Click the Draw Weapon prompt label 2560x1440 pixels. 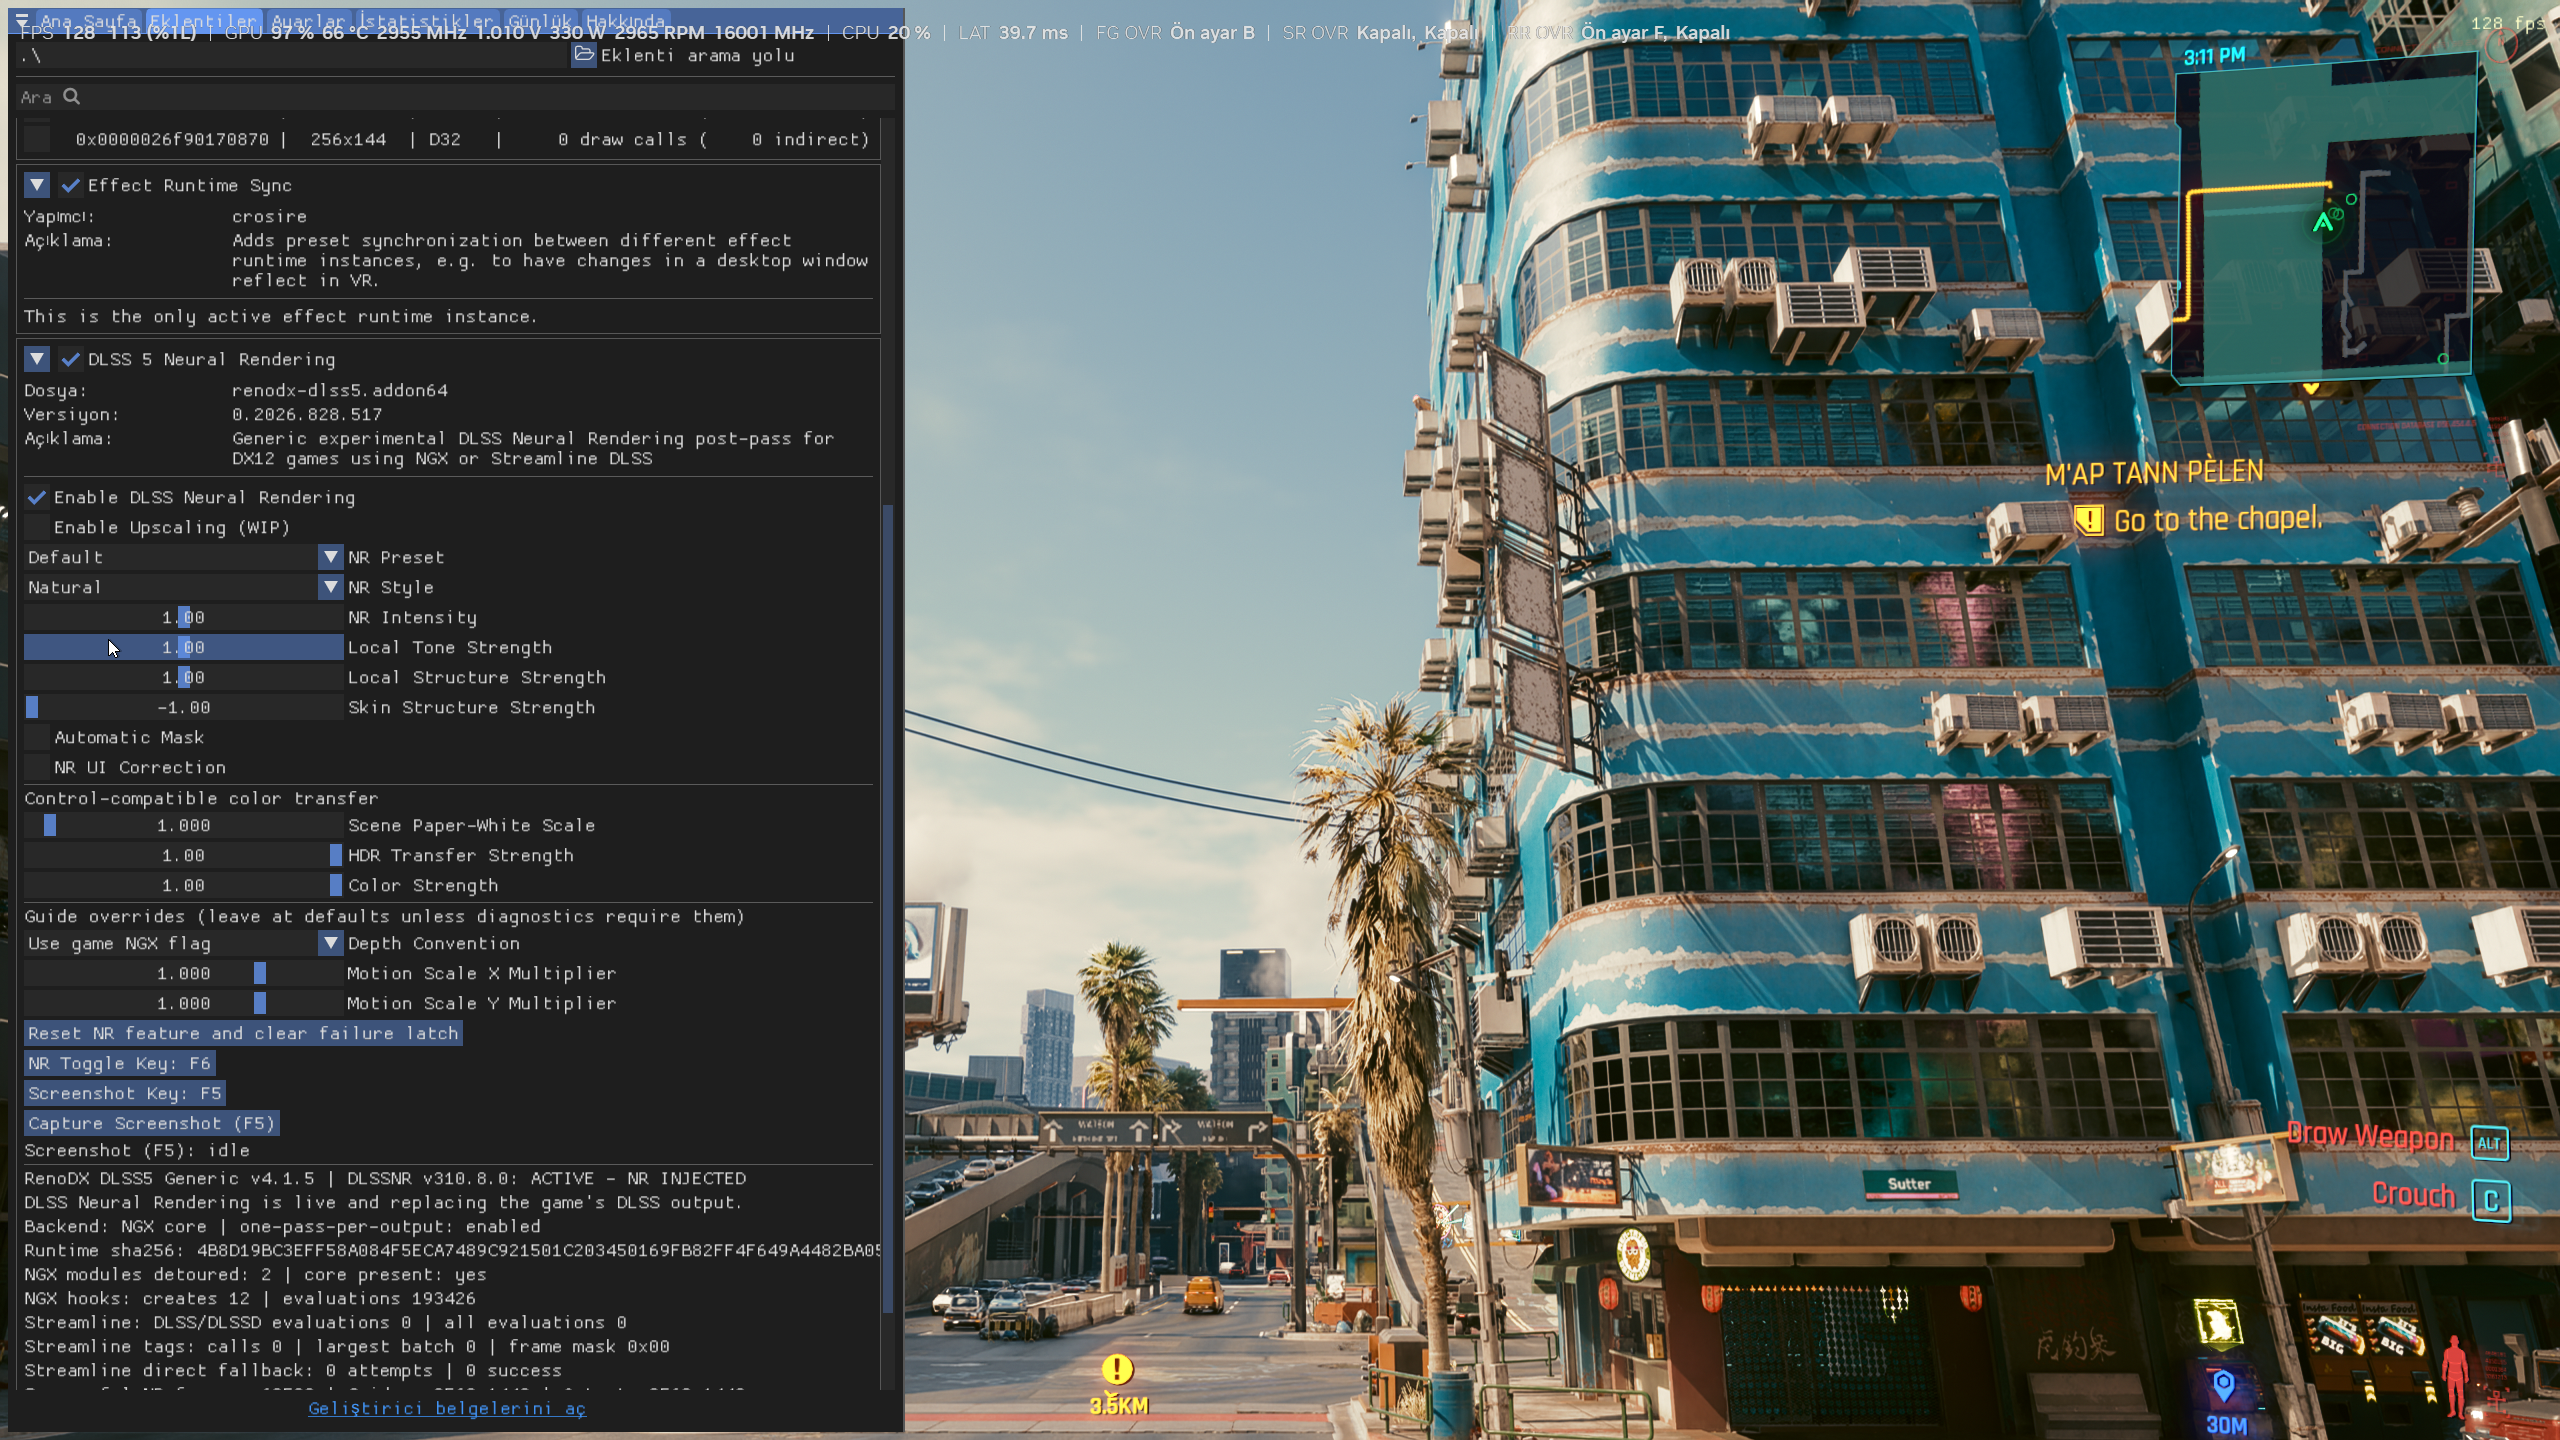point(2370,1137)
